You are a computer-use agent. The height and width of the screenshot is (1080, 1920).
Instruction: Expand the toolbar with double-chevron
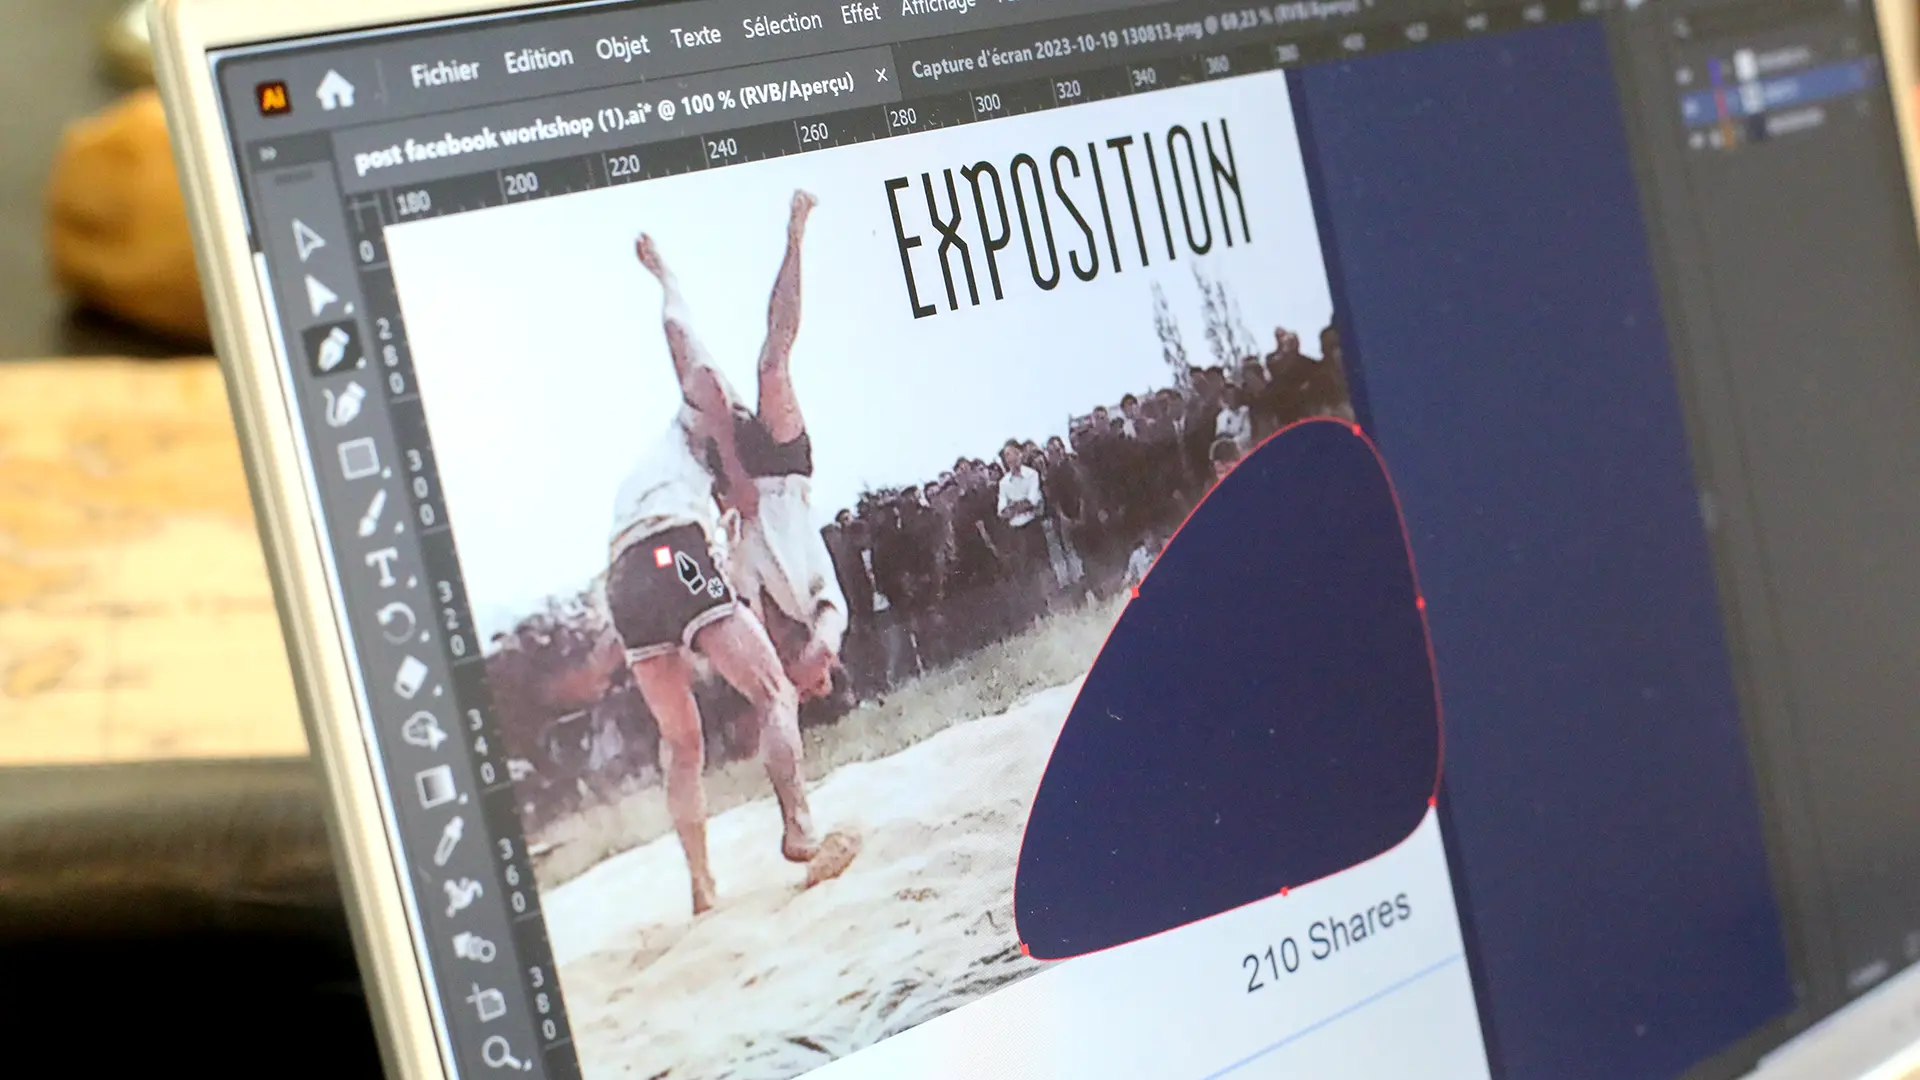click(x=268, y=154)
